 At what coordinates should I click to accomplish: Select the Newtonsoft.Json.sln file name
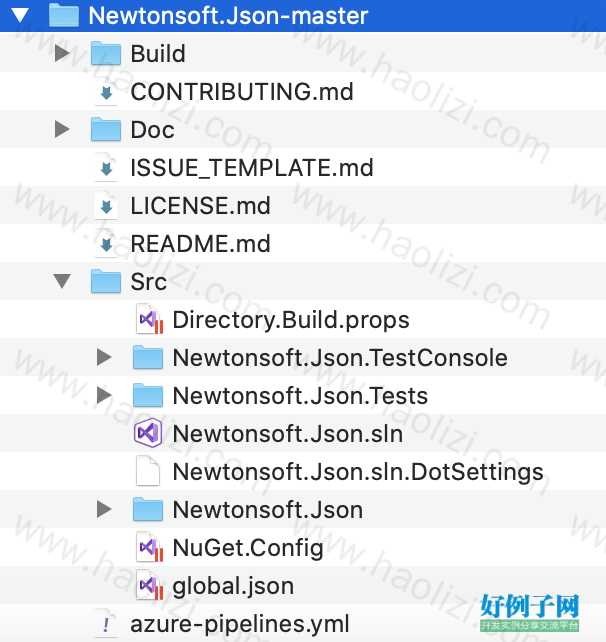pyautogui.click(x=288, y=434)
